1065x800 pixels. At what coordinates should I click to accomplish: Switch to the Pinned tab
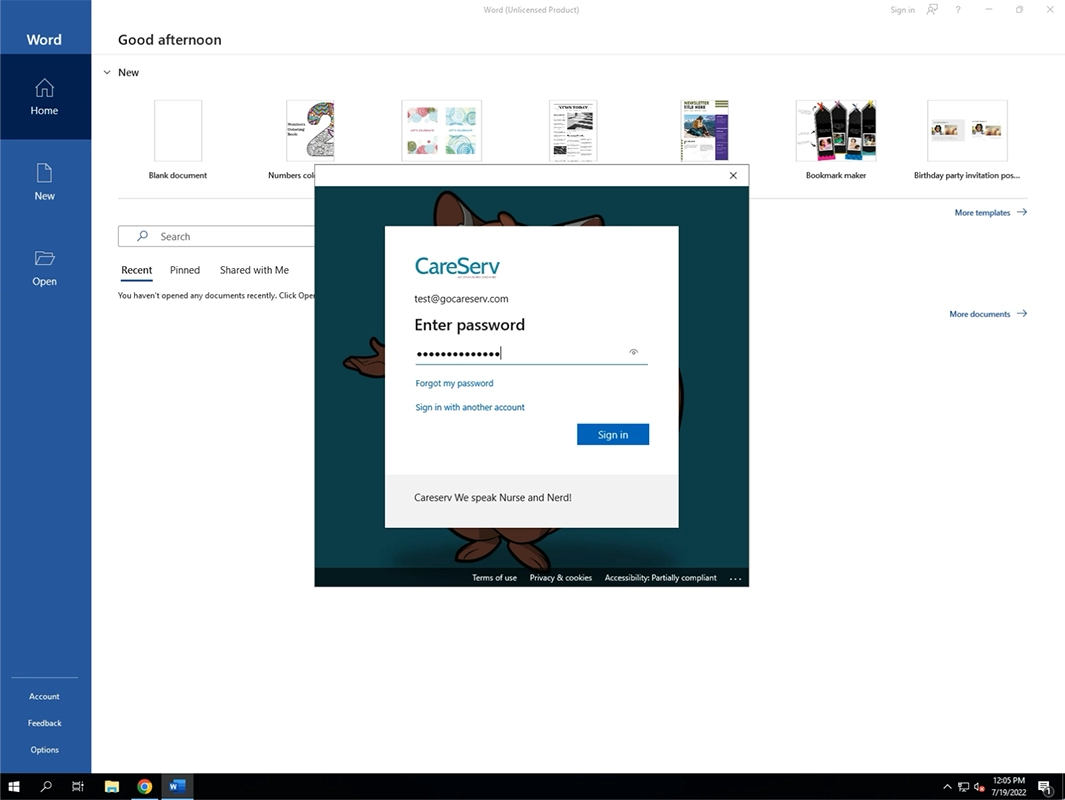click(x=184, y=269)
